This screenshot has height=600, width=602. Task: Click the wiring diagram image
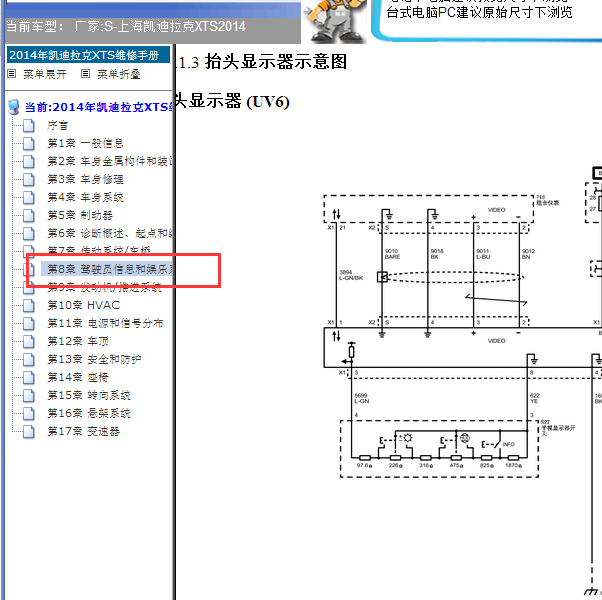coord(463,380)
